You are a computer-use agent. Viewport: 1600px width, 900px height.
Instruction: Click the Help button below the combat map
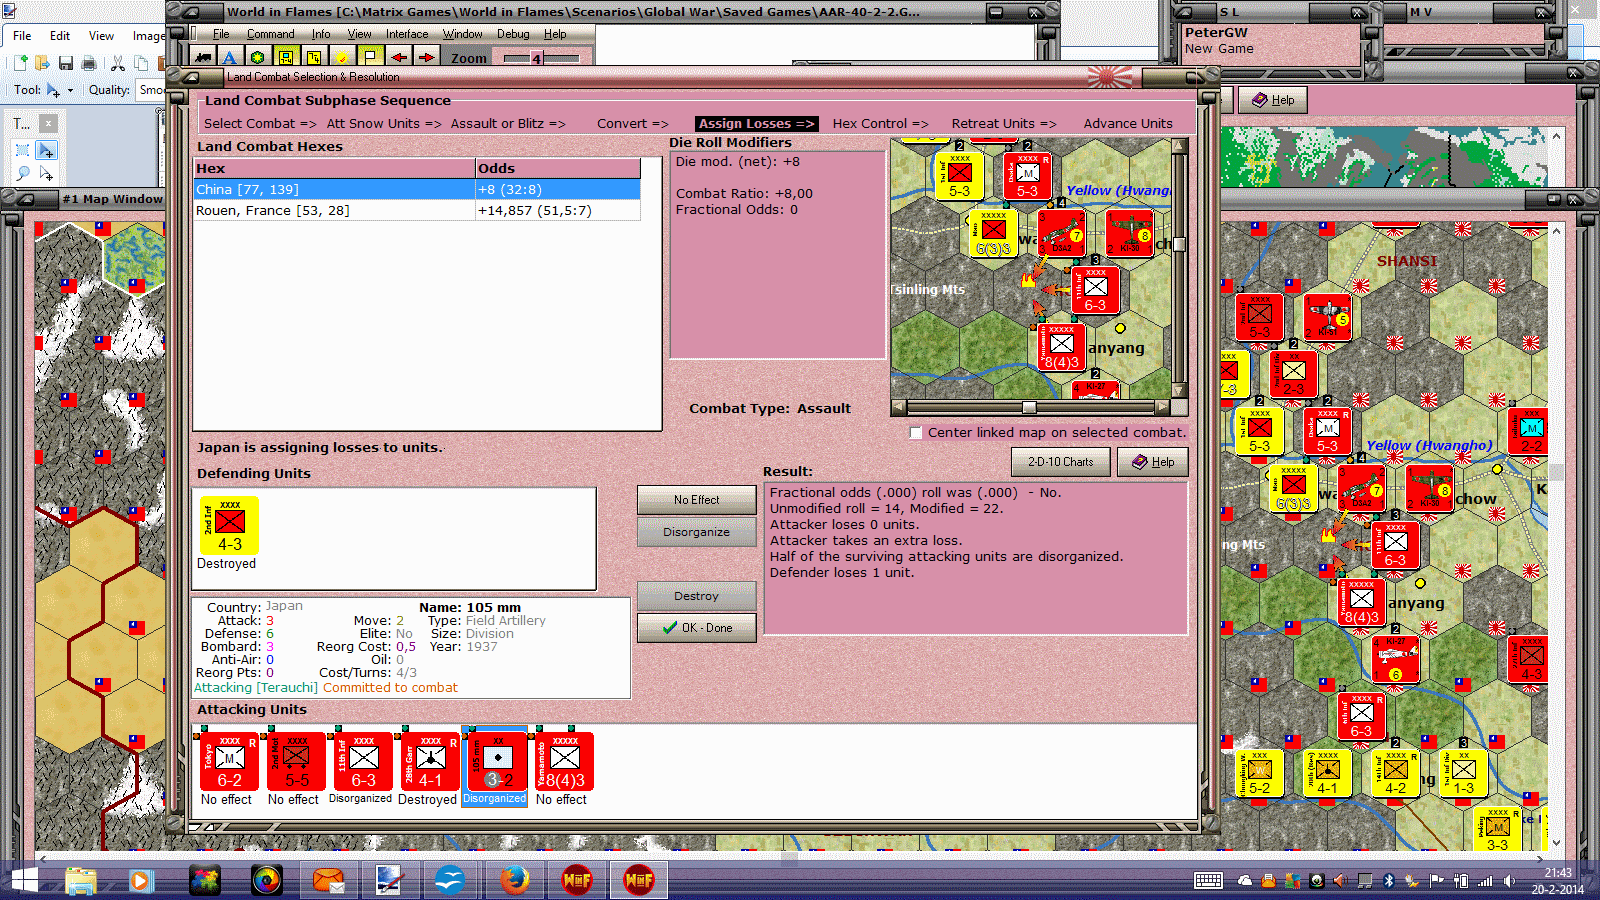[x=1152, y=462]
